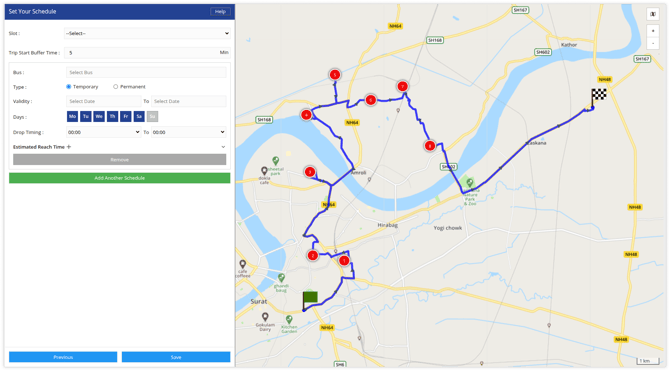Click the Gokulam Dairy map pin

[265, 317]
